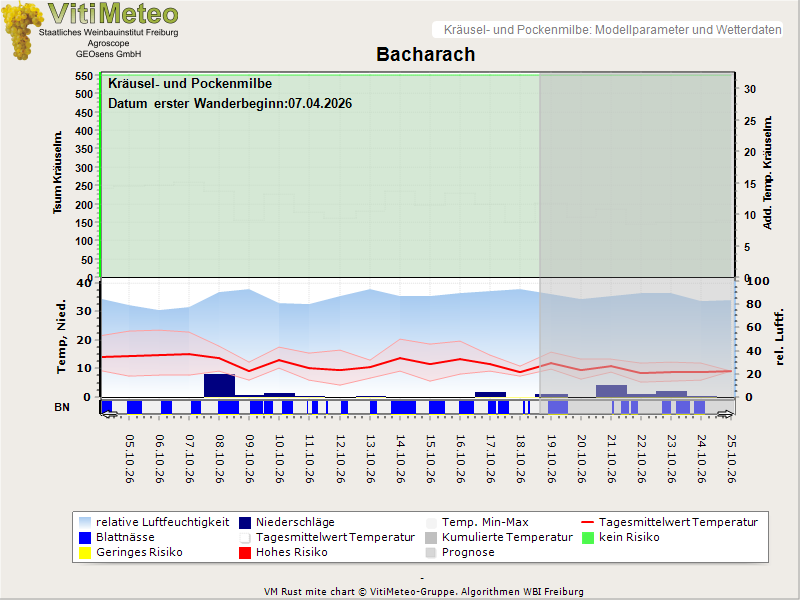Image resolution: width=800 pixels, height=600 pixels.
Task: Click the 'Agroscope' text under the logo
Action: (x=108, y=43)
